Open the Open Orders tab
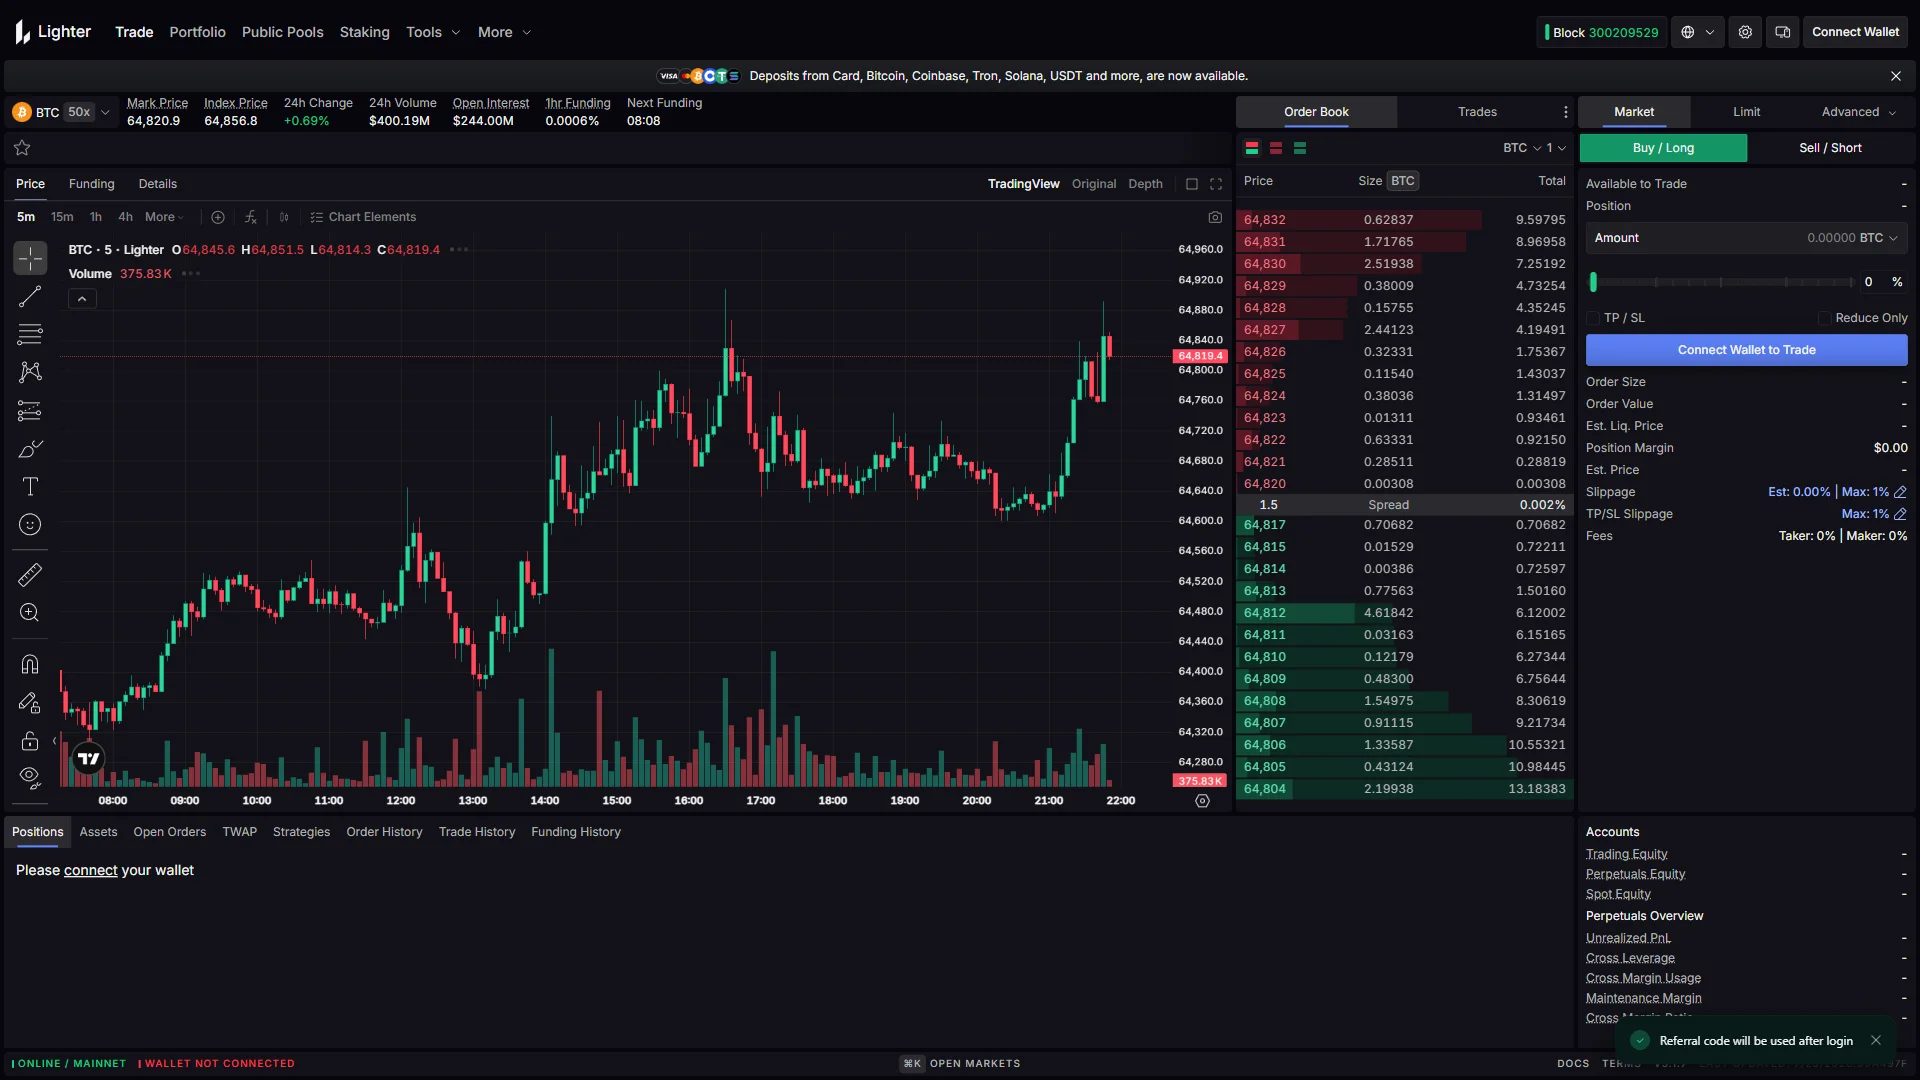1920x1080 pixels. tap(169, 832)
